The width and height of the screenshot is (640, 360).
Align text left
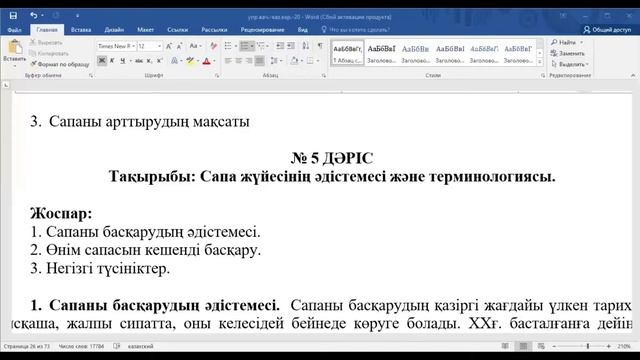coord(228,61)
